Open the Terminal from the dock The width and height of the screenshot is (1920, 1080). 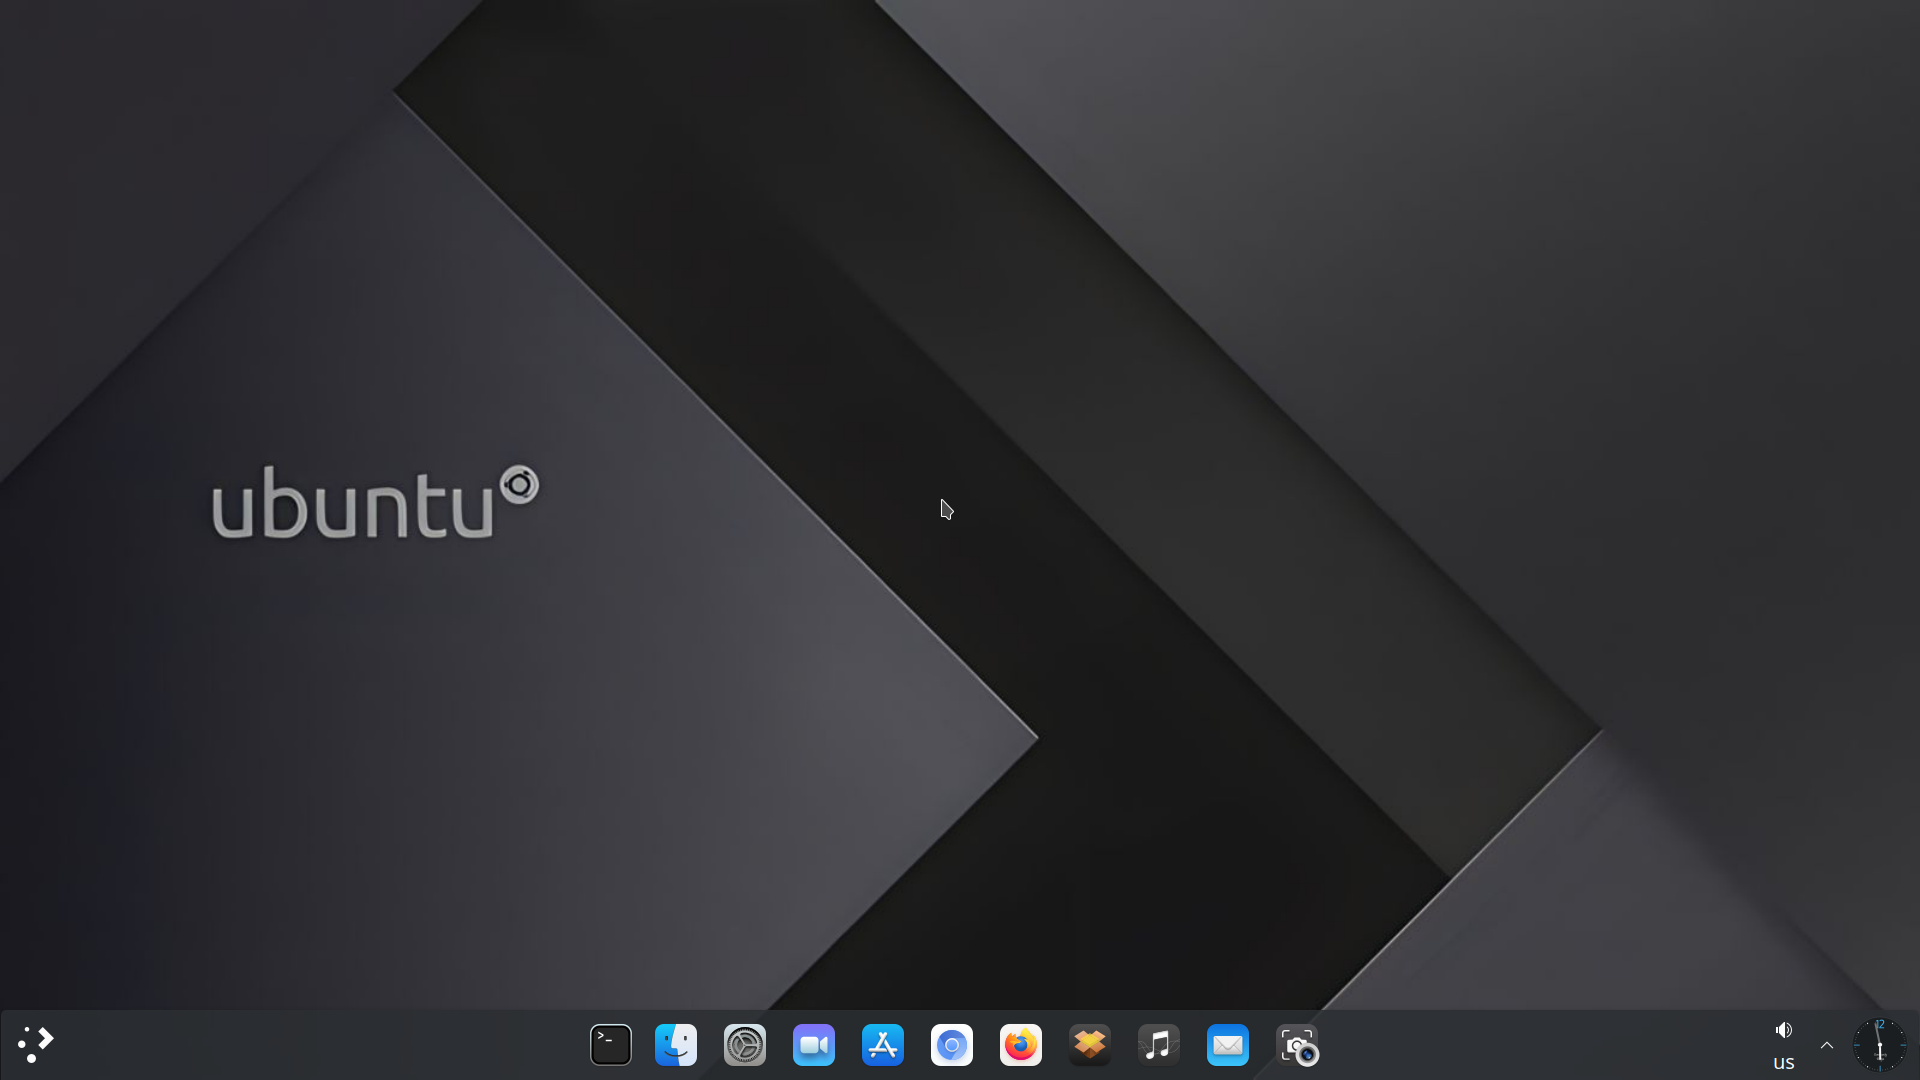point(610,1045)
